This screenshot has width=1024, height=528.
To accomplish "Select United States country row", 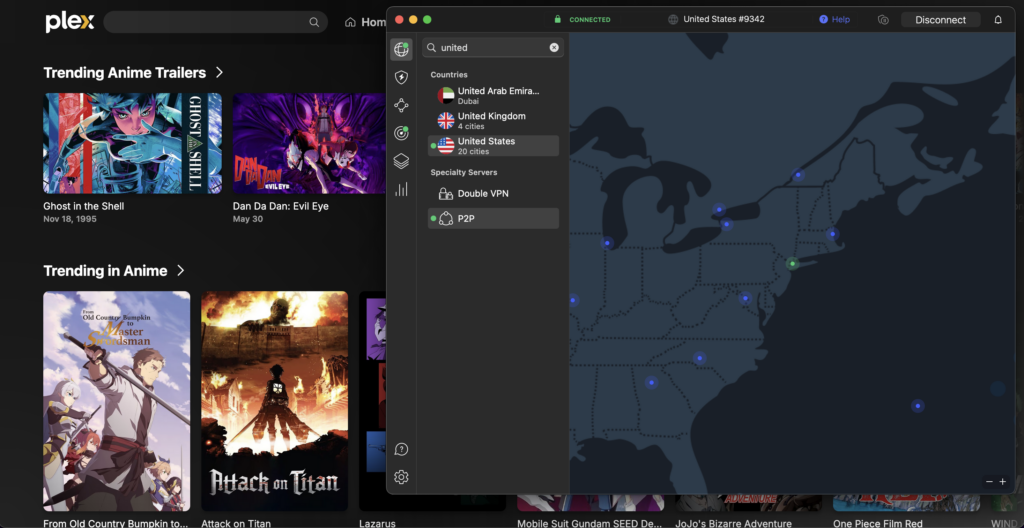I will tap(493, 146).
